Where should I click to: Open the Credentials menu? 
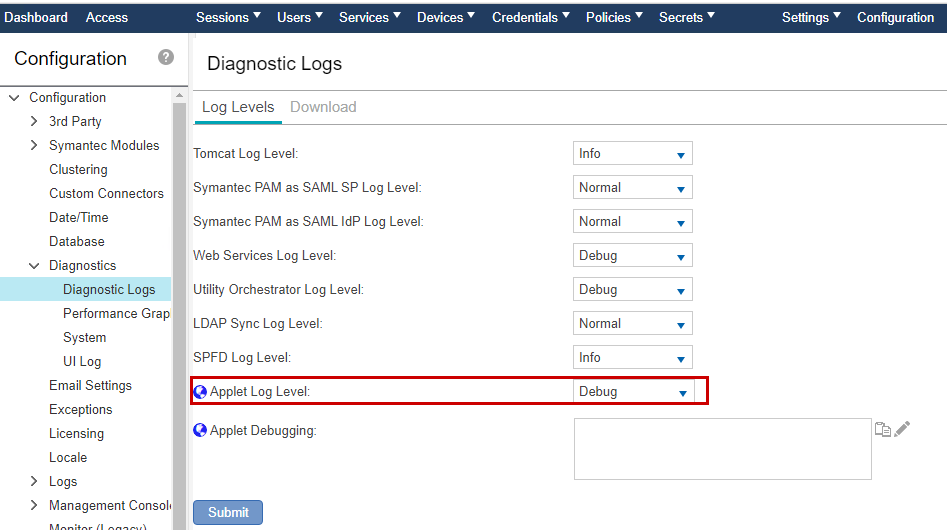tap(530, 18)
